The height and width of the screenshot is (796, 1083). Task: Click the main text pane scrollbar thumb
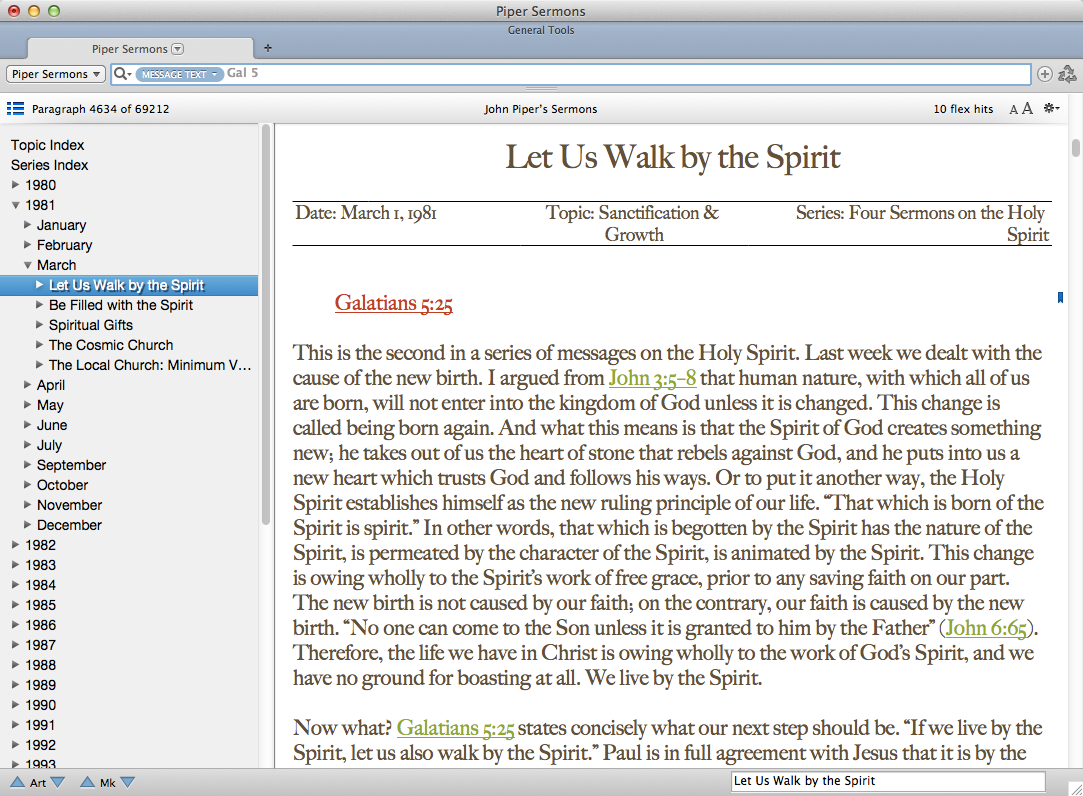(1075, 148)
